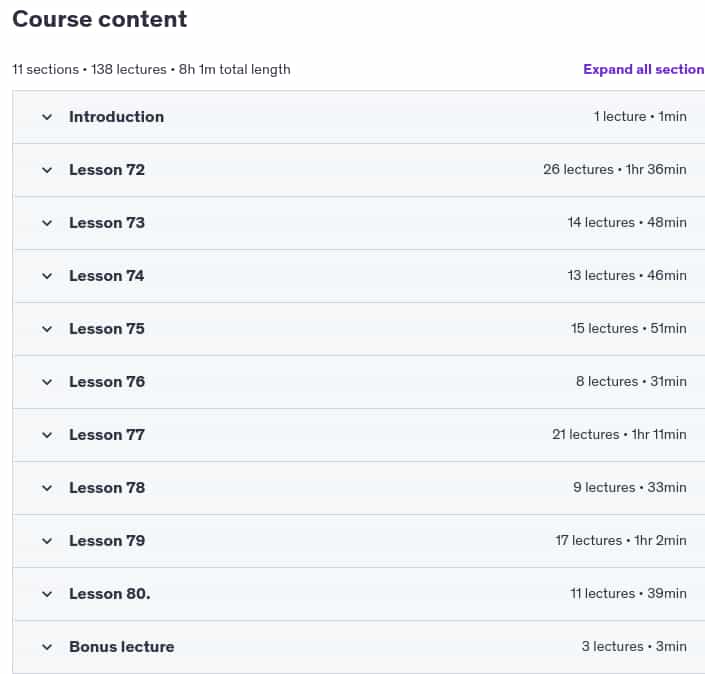The width and height of the screenshot is (705, 674).
Task: Select the Lesson 73 title
Action: click(107, 223)
